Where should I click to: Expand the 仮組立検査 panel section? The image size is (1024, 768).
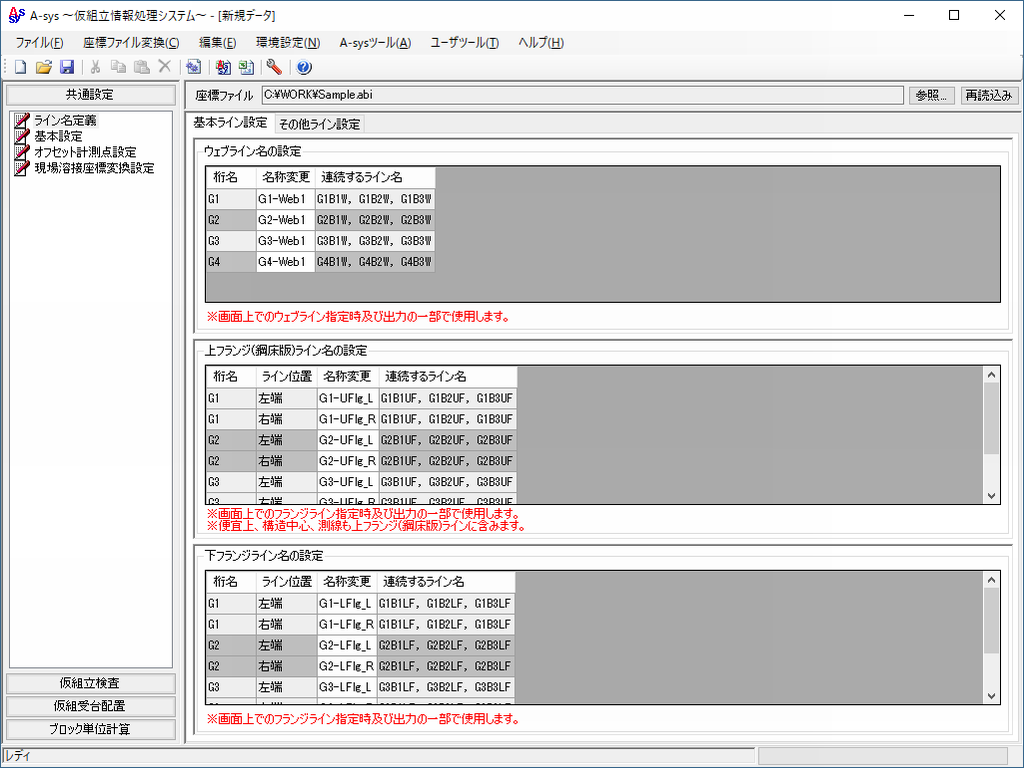90,683
